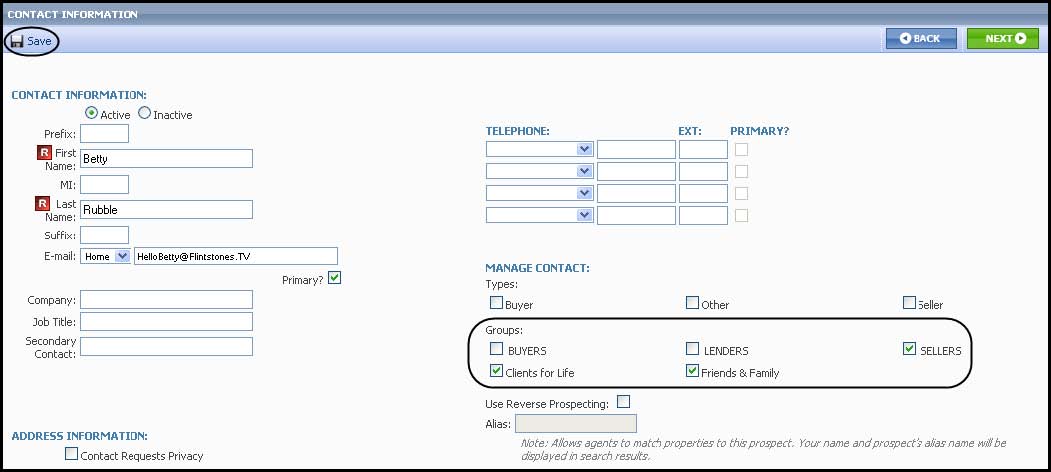
Task: Click the fourth telephone number field
Action: 637,215
